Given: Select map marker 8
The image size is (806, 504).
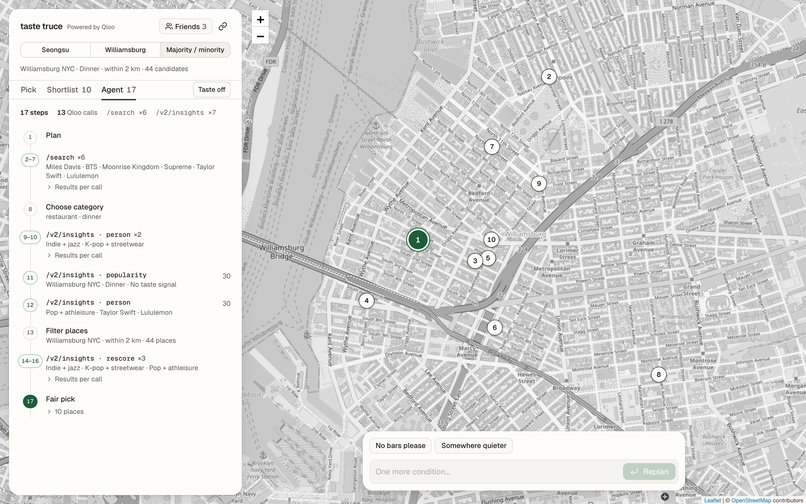Looking at the screenshot, I should coord(658,374).
